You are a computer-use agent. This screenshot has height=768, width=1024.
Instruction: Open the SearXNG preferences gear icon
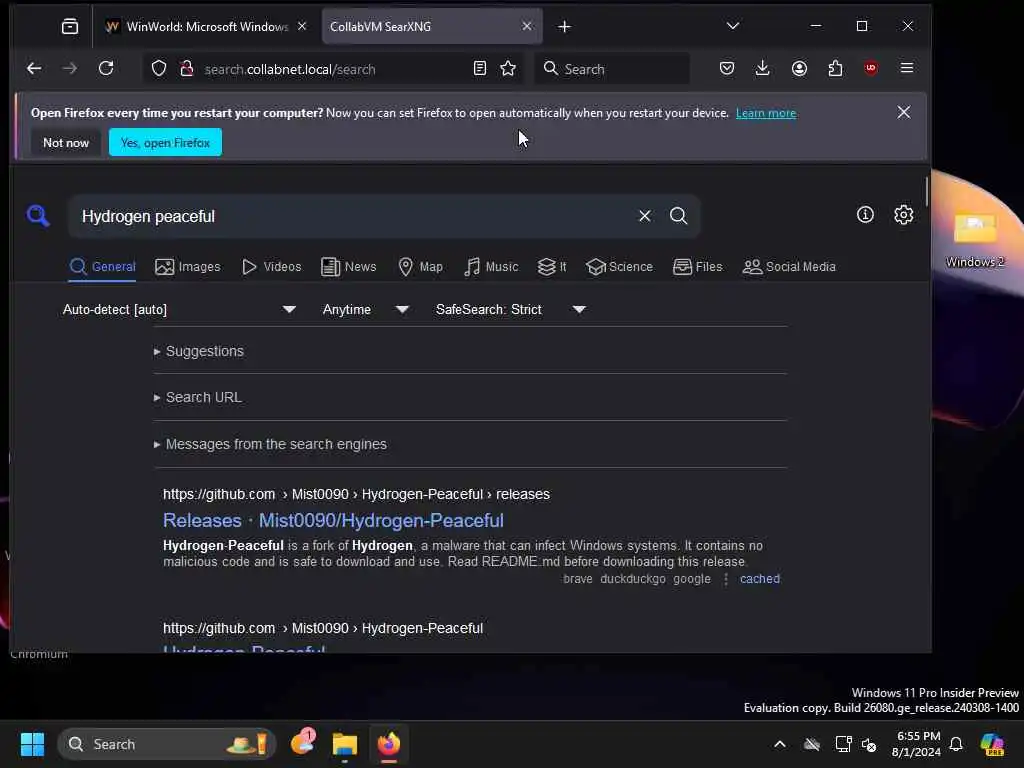[903, 215]
